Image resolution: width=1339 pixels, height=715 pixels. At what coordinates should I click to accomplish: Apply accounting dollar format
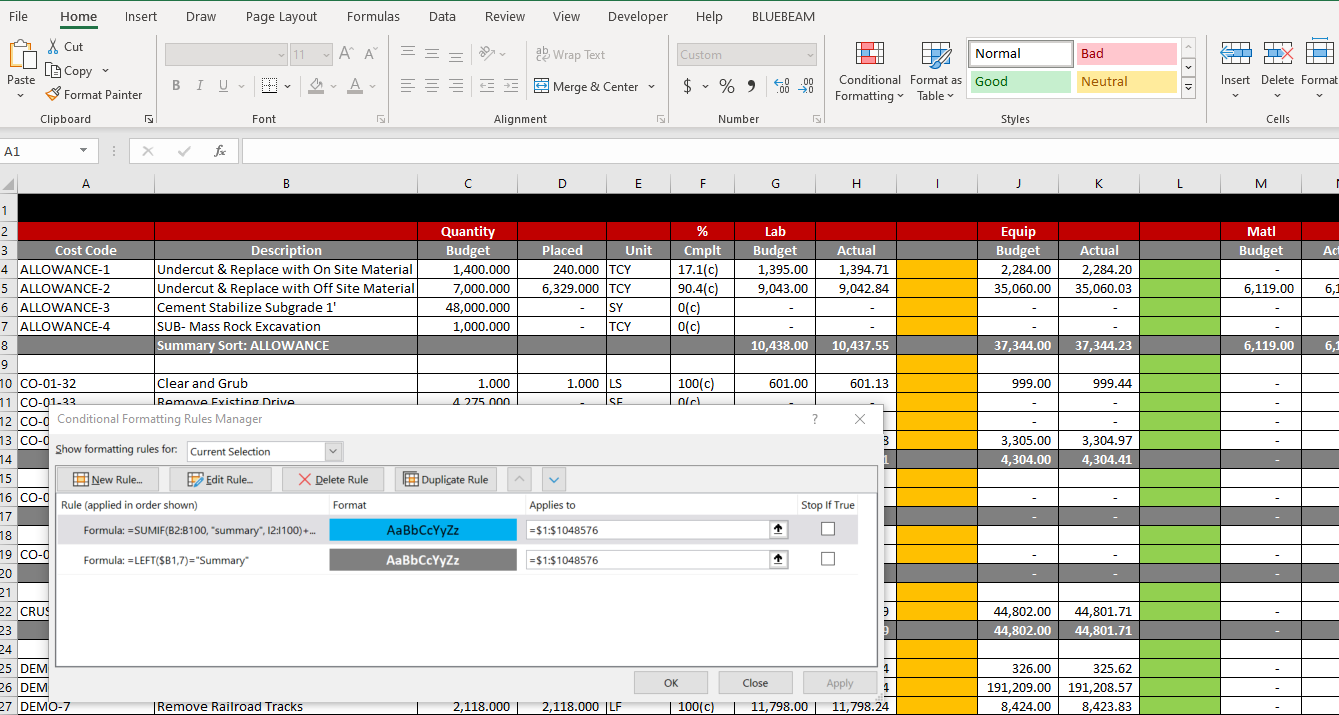pos(687,87)
